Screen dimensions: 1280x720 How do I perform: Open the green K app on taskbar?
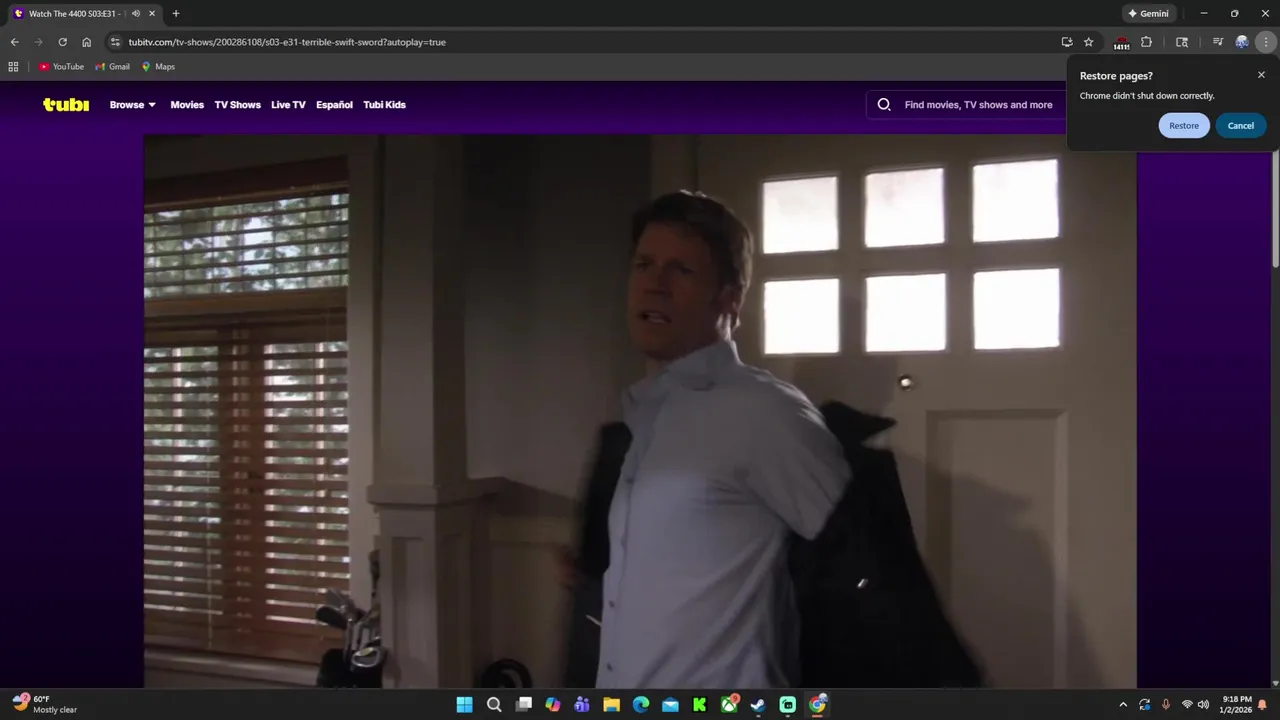point(700,705)
